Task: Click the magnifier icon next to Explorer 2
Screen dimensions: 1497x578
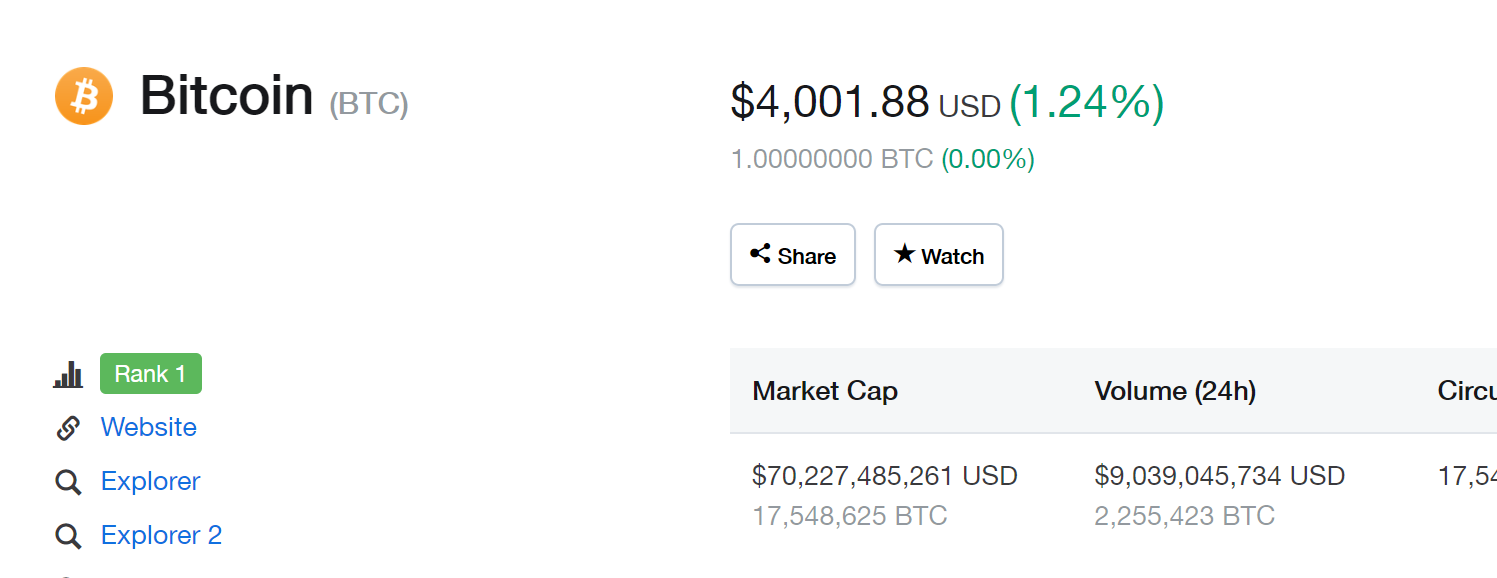Action: coord(68,536)
